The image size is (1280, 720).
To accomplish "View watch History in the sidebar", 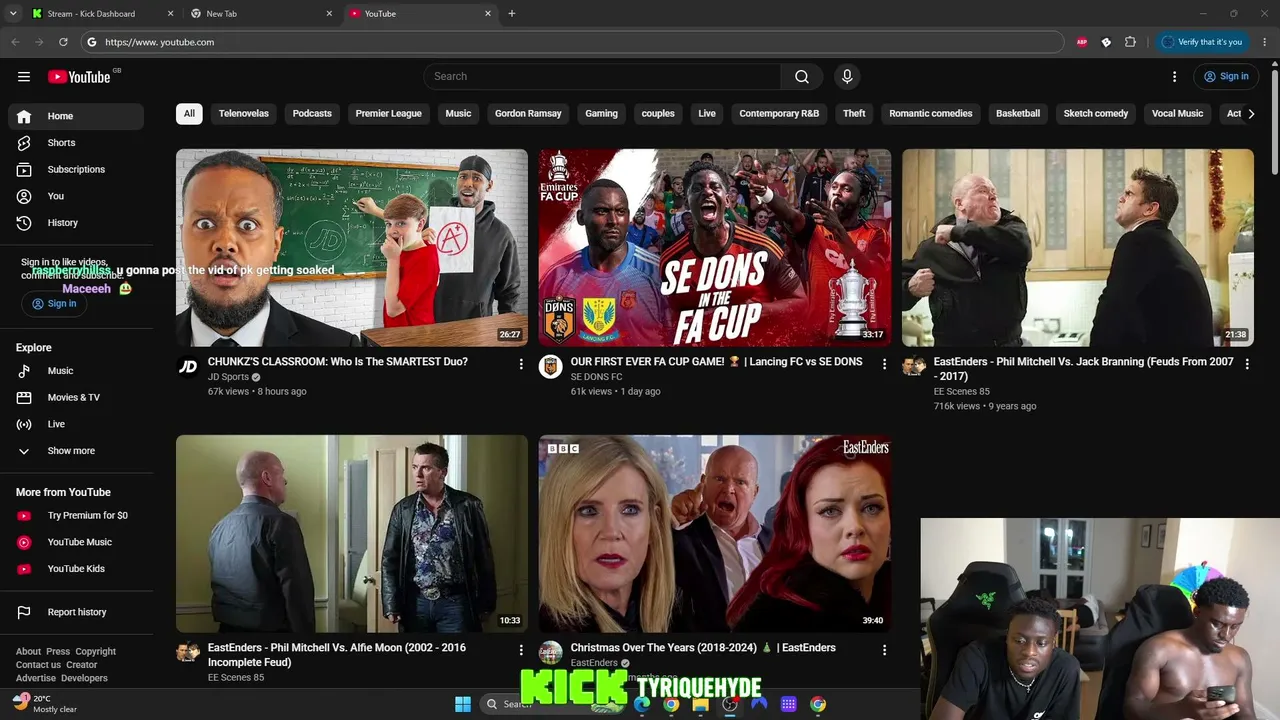I will (76, 223).
